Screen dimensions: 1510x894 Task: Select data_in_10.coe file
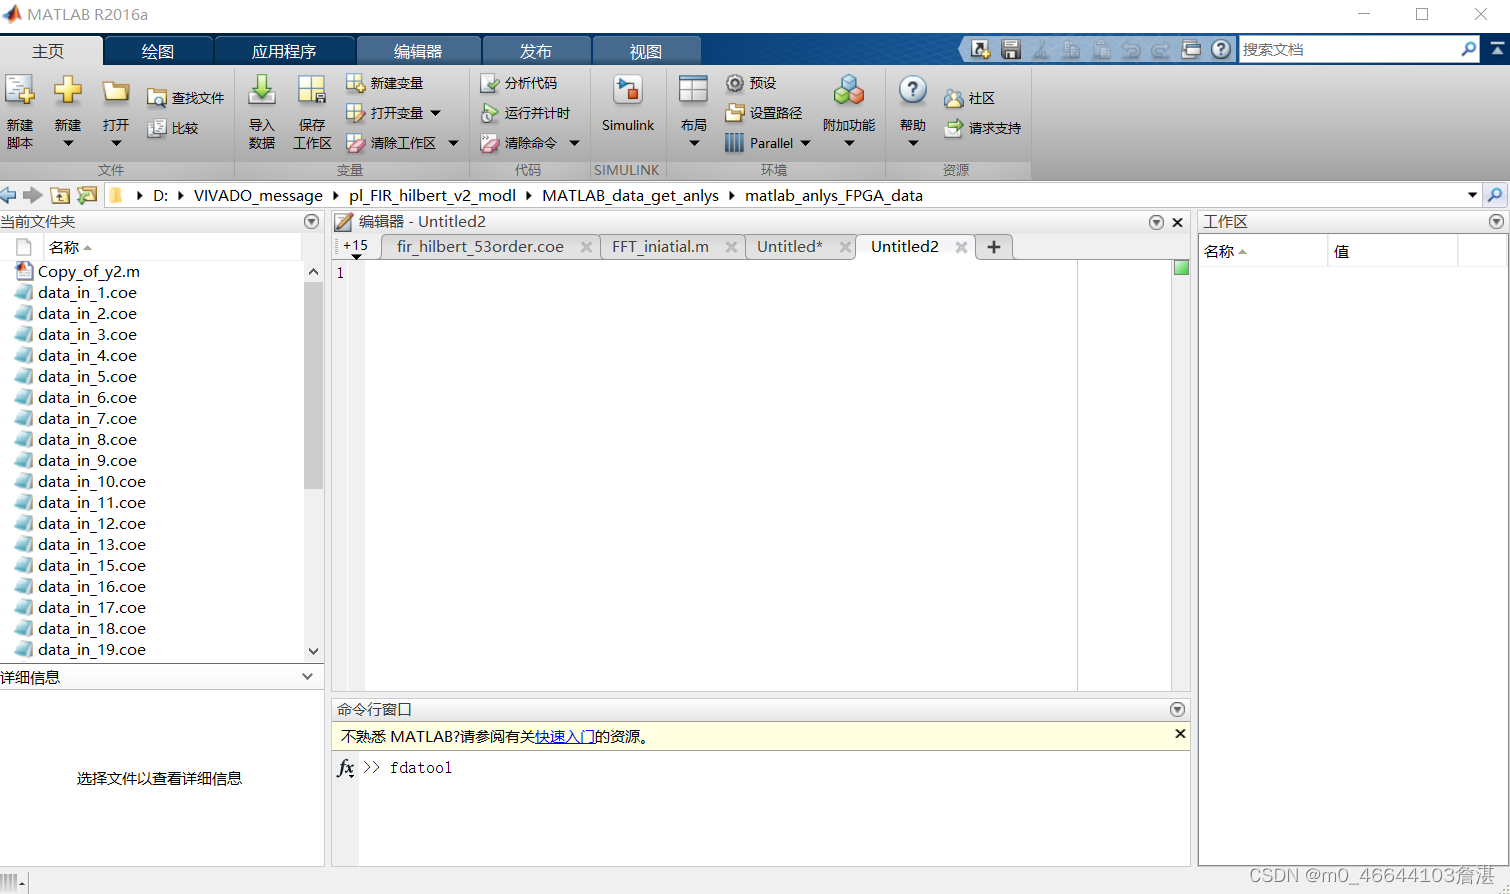click(91, 482)
